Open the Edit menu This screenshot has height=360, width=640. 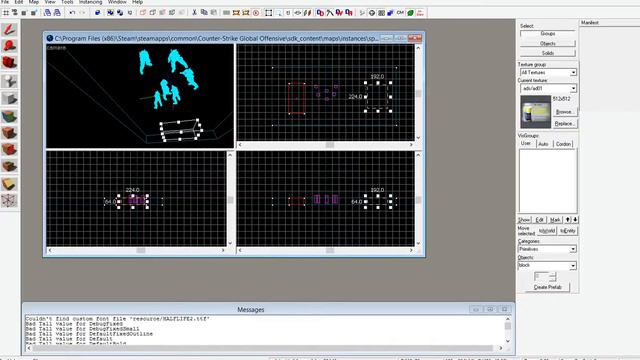click(19, 2)
